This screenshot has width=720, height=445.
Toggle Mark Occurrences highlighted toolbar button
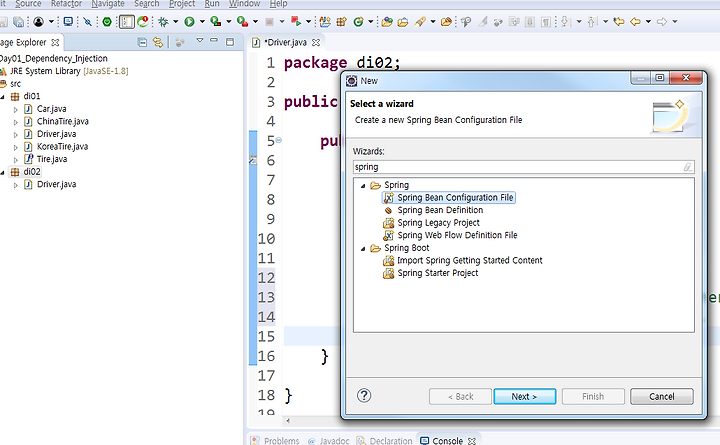click(x=126, y=22)
